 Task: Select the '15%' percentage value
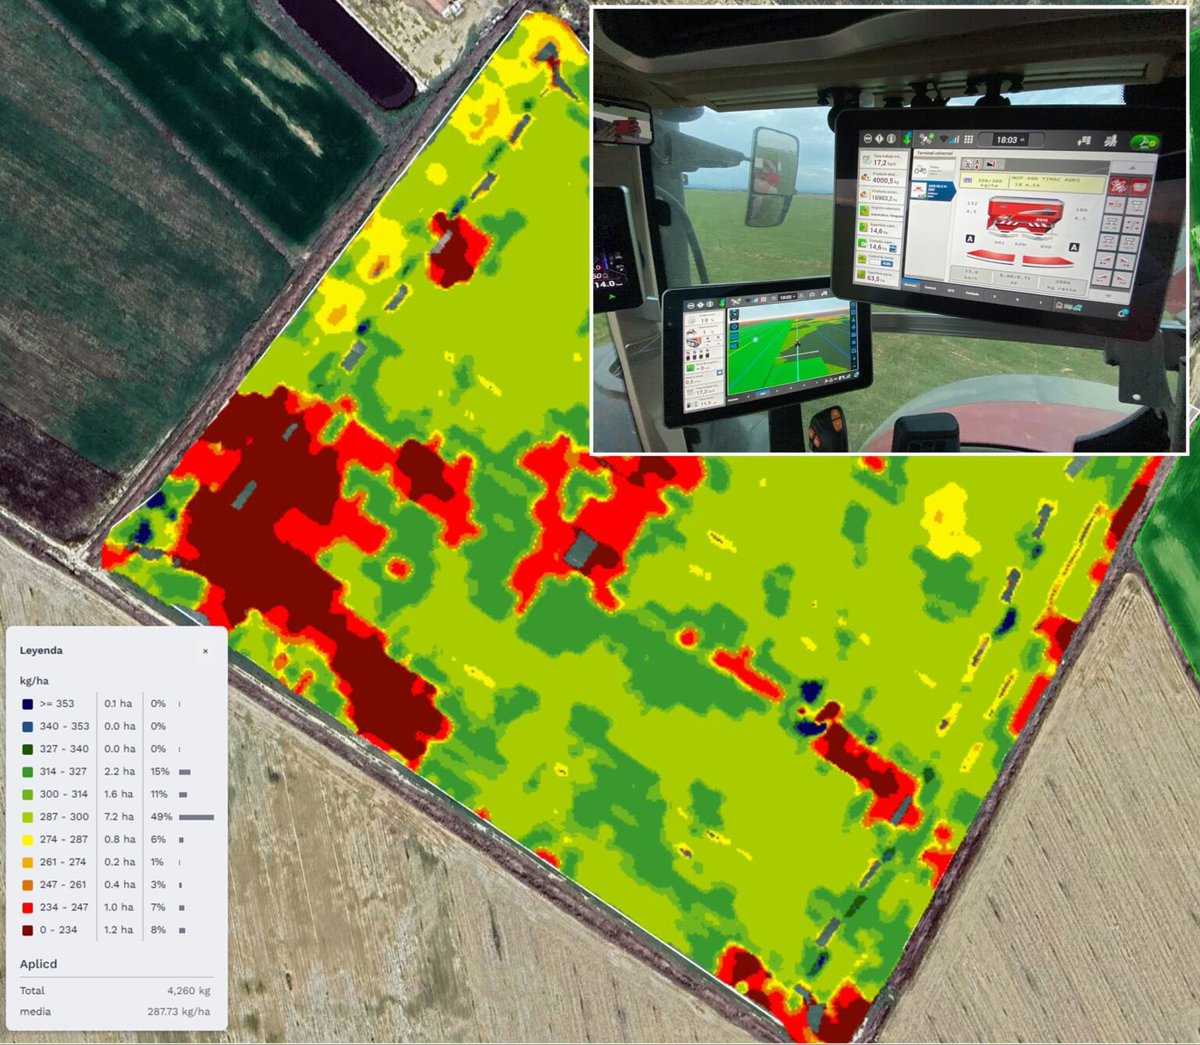click(160, 772)
